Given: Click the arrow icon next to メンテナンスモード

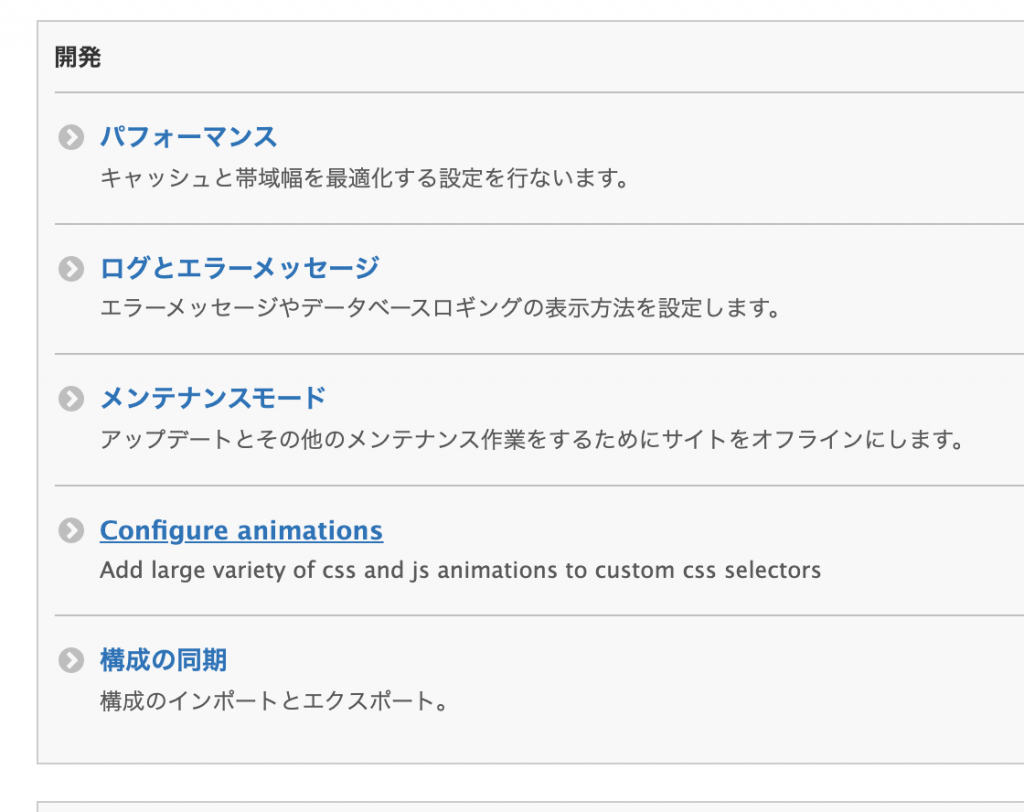Looking at the screenshot, I should coord(70,399).
